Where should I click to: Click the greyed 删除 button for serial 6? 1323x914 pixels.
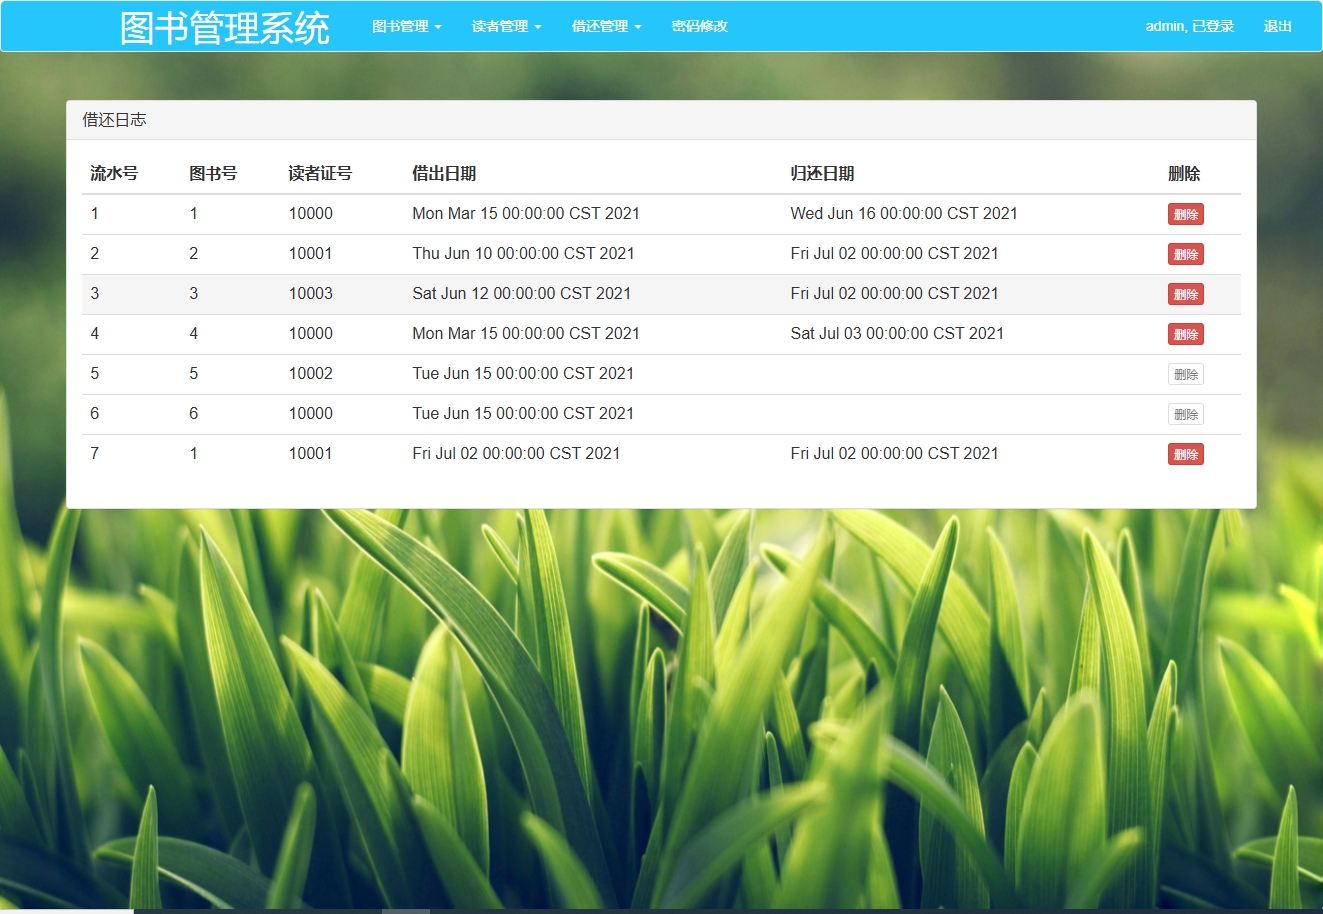[1185, 414]
